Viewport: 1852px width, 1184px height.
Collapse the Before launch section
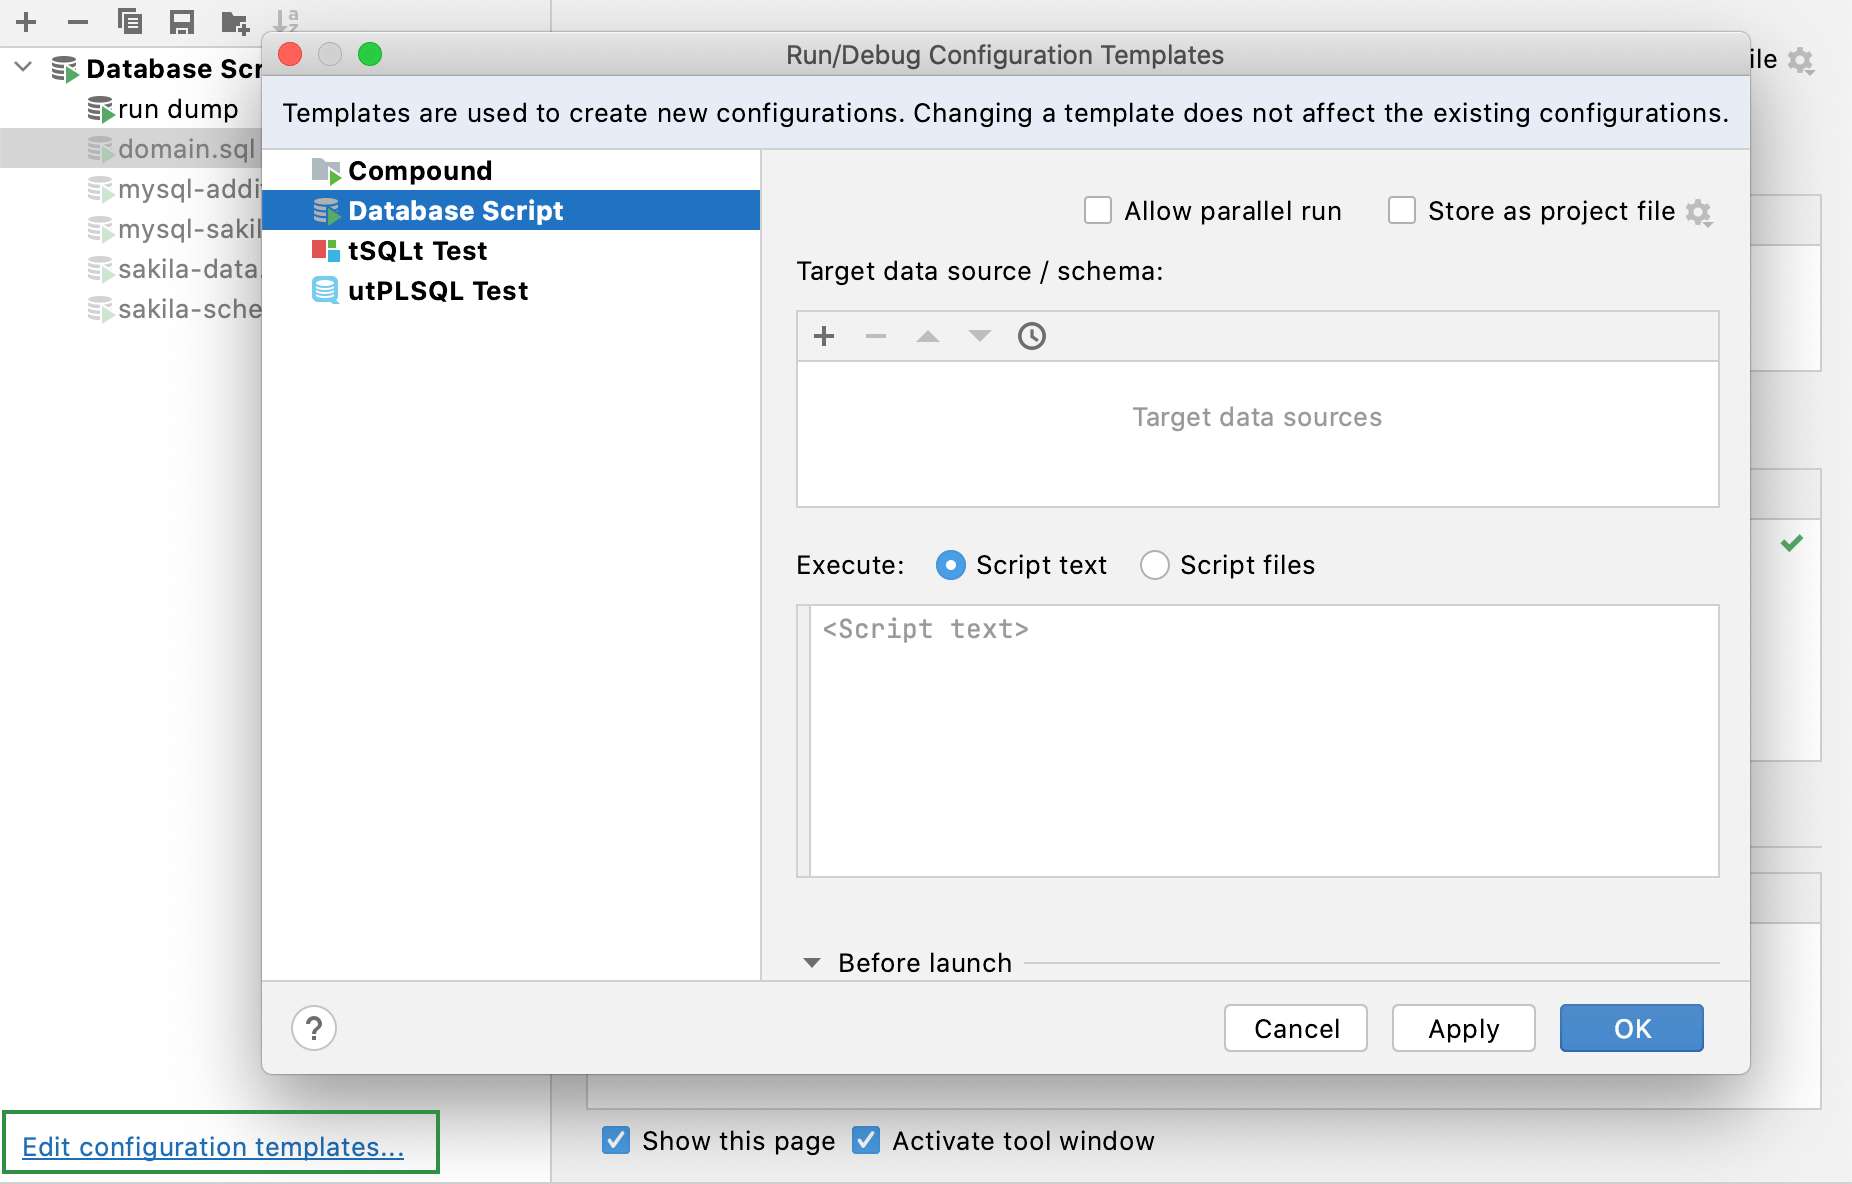coord(811,962)
